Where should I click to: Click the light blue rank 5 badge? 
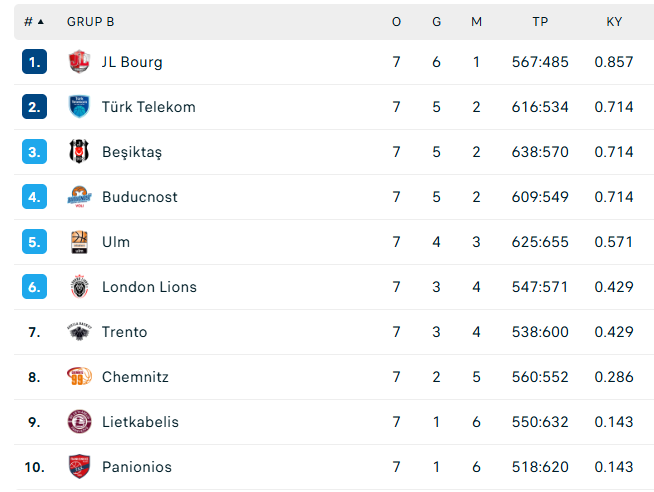(34, 242)
